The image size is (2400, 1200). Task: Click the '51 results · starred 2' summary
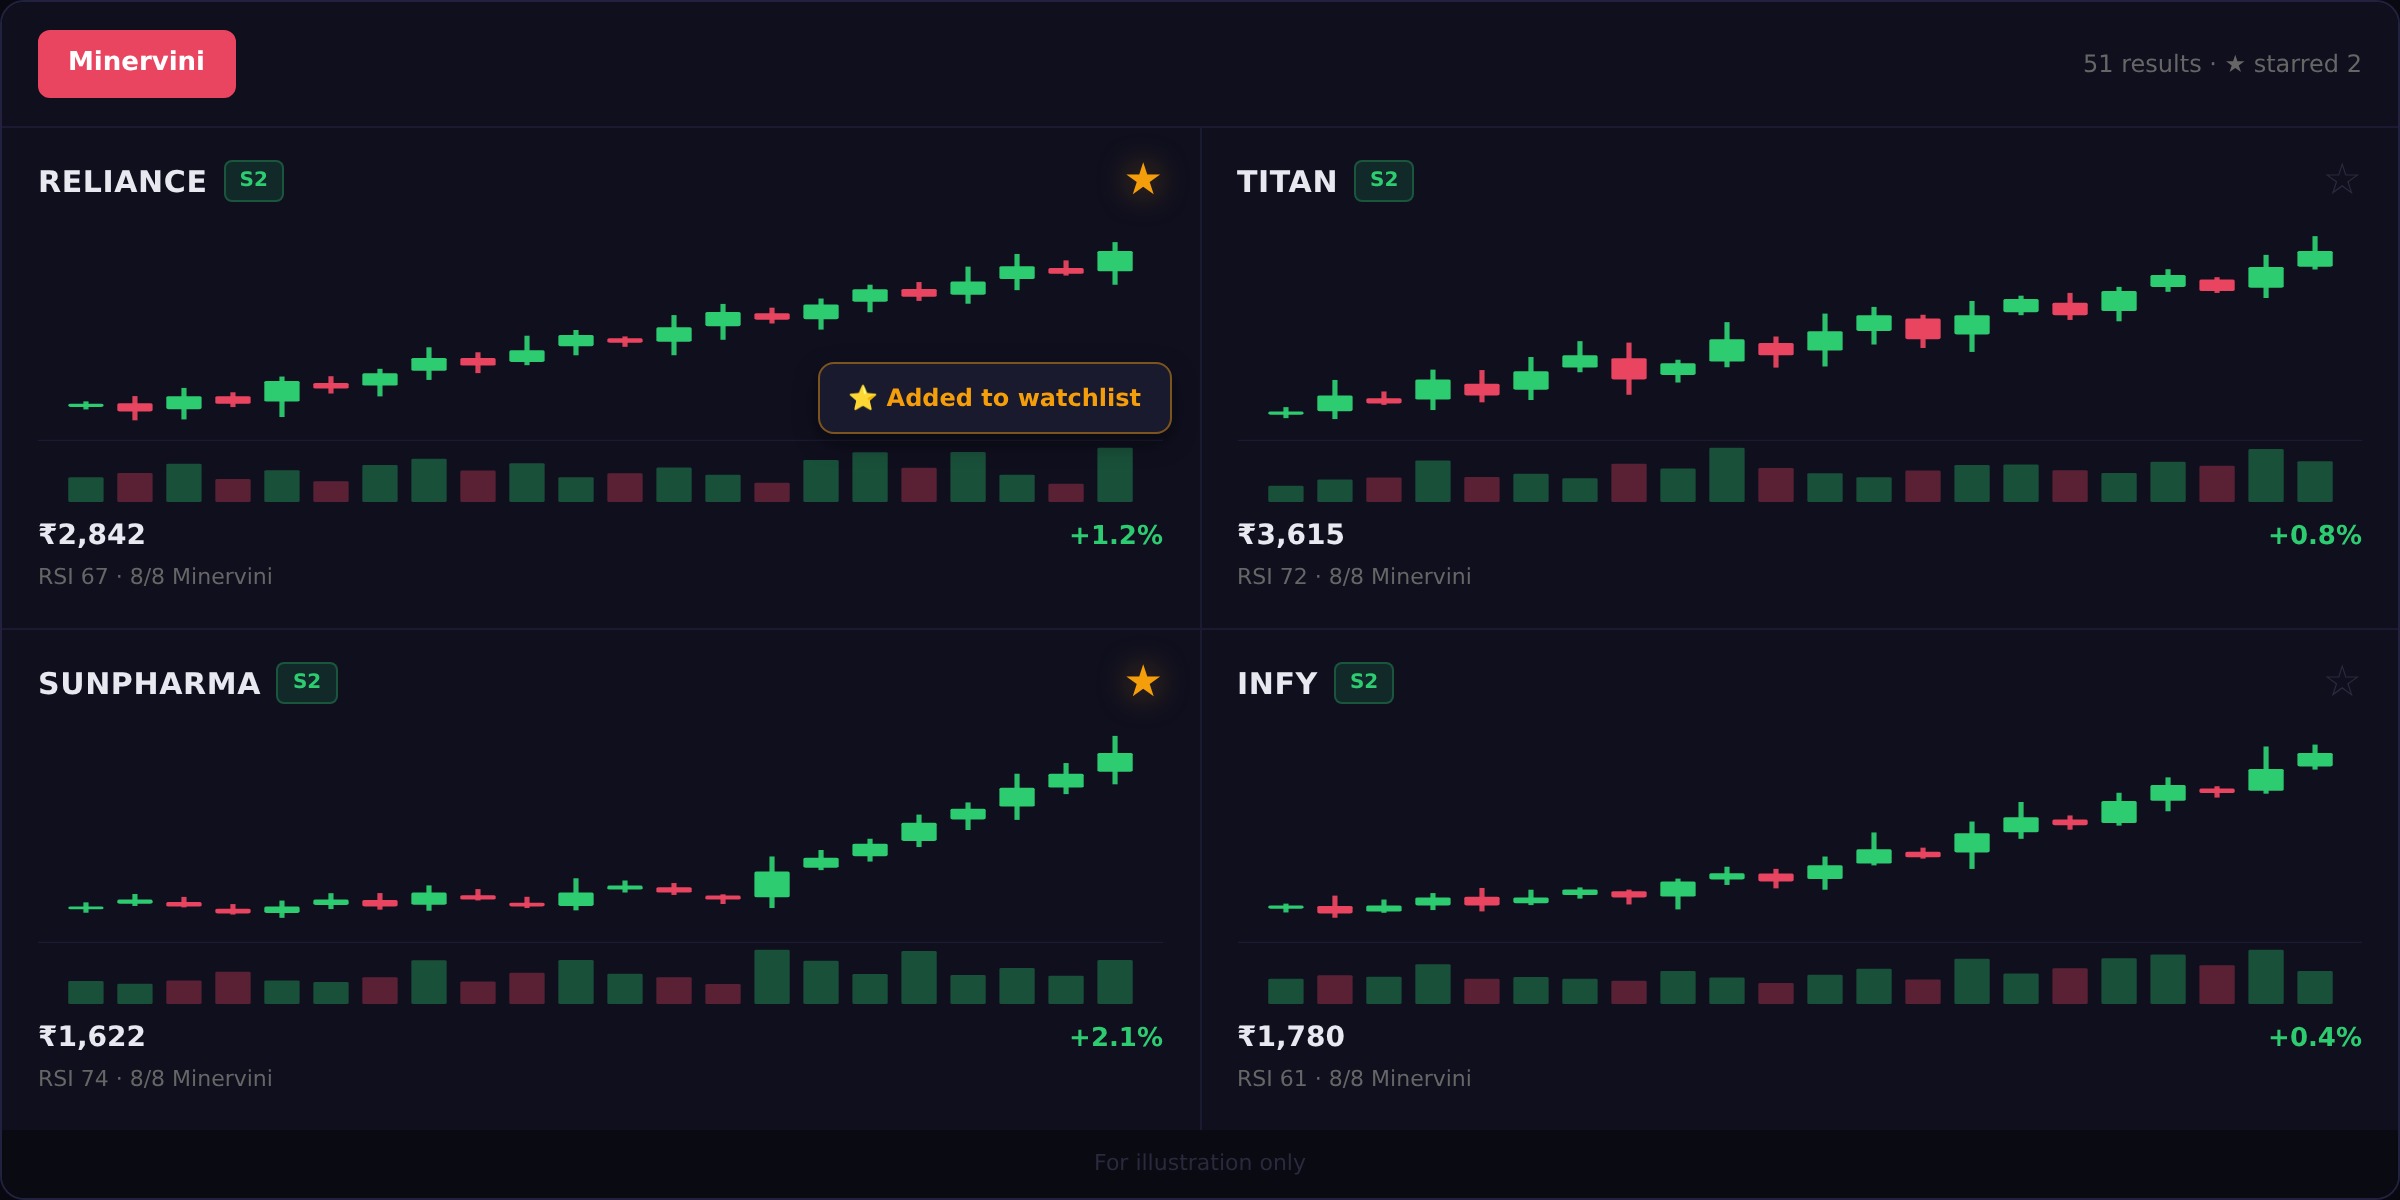point(2222,64)
